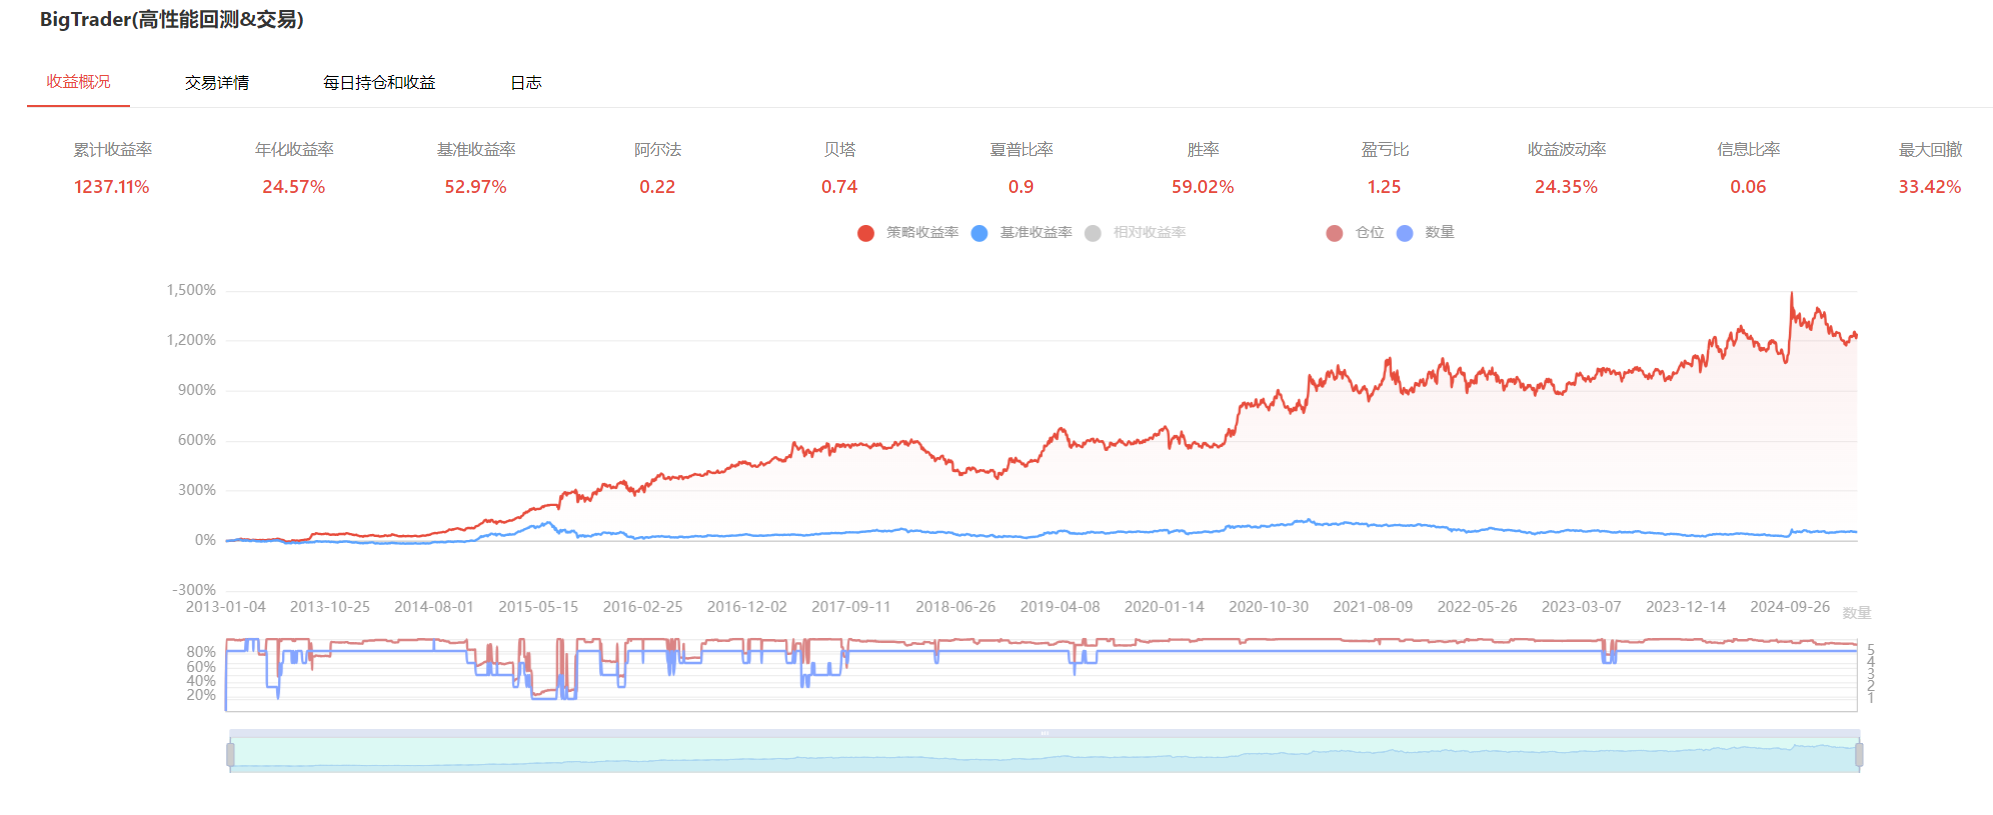The image size is (1993, 815).
Task: Click the pink 仓位 legend dot
Action: click(x=1334, y=233)
